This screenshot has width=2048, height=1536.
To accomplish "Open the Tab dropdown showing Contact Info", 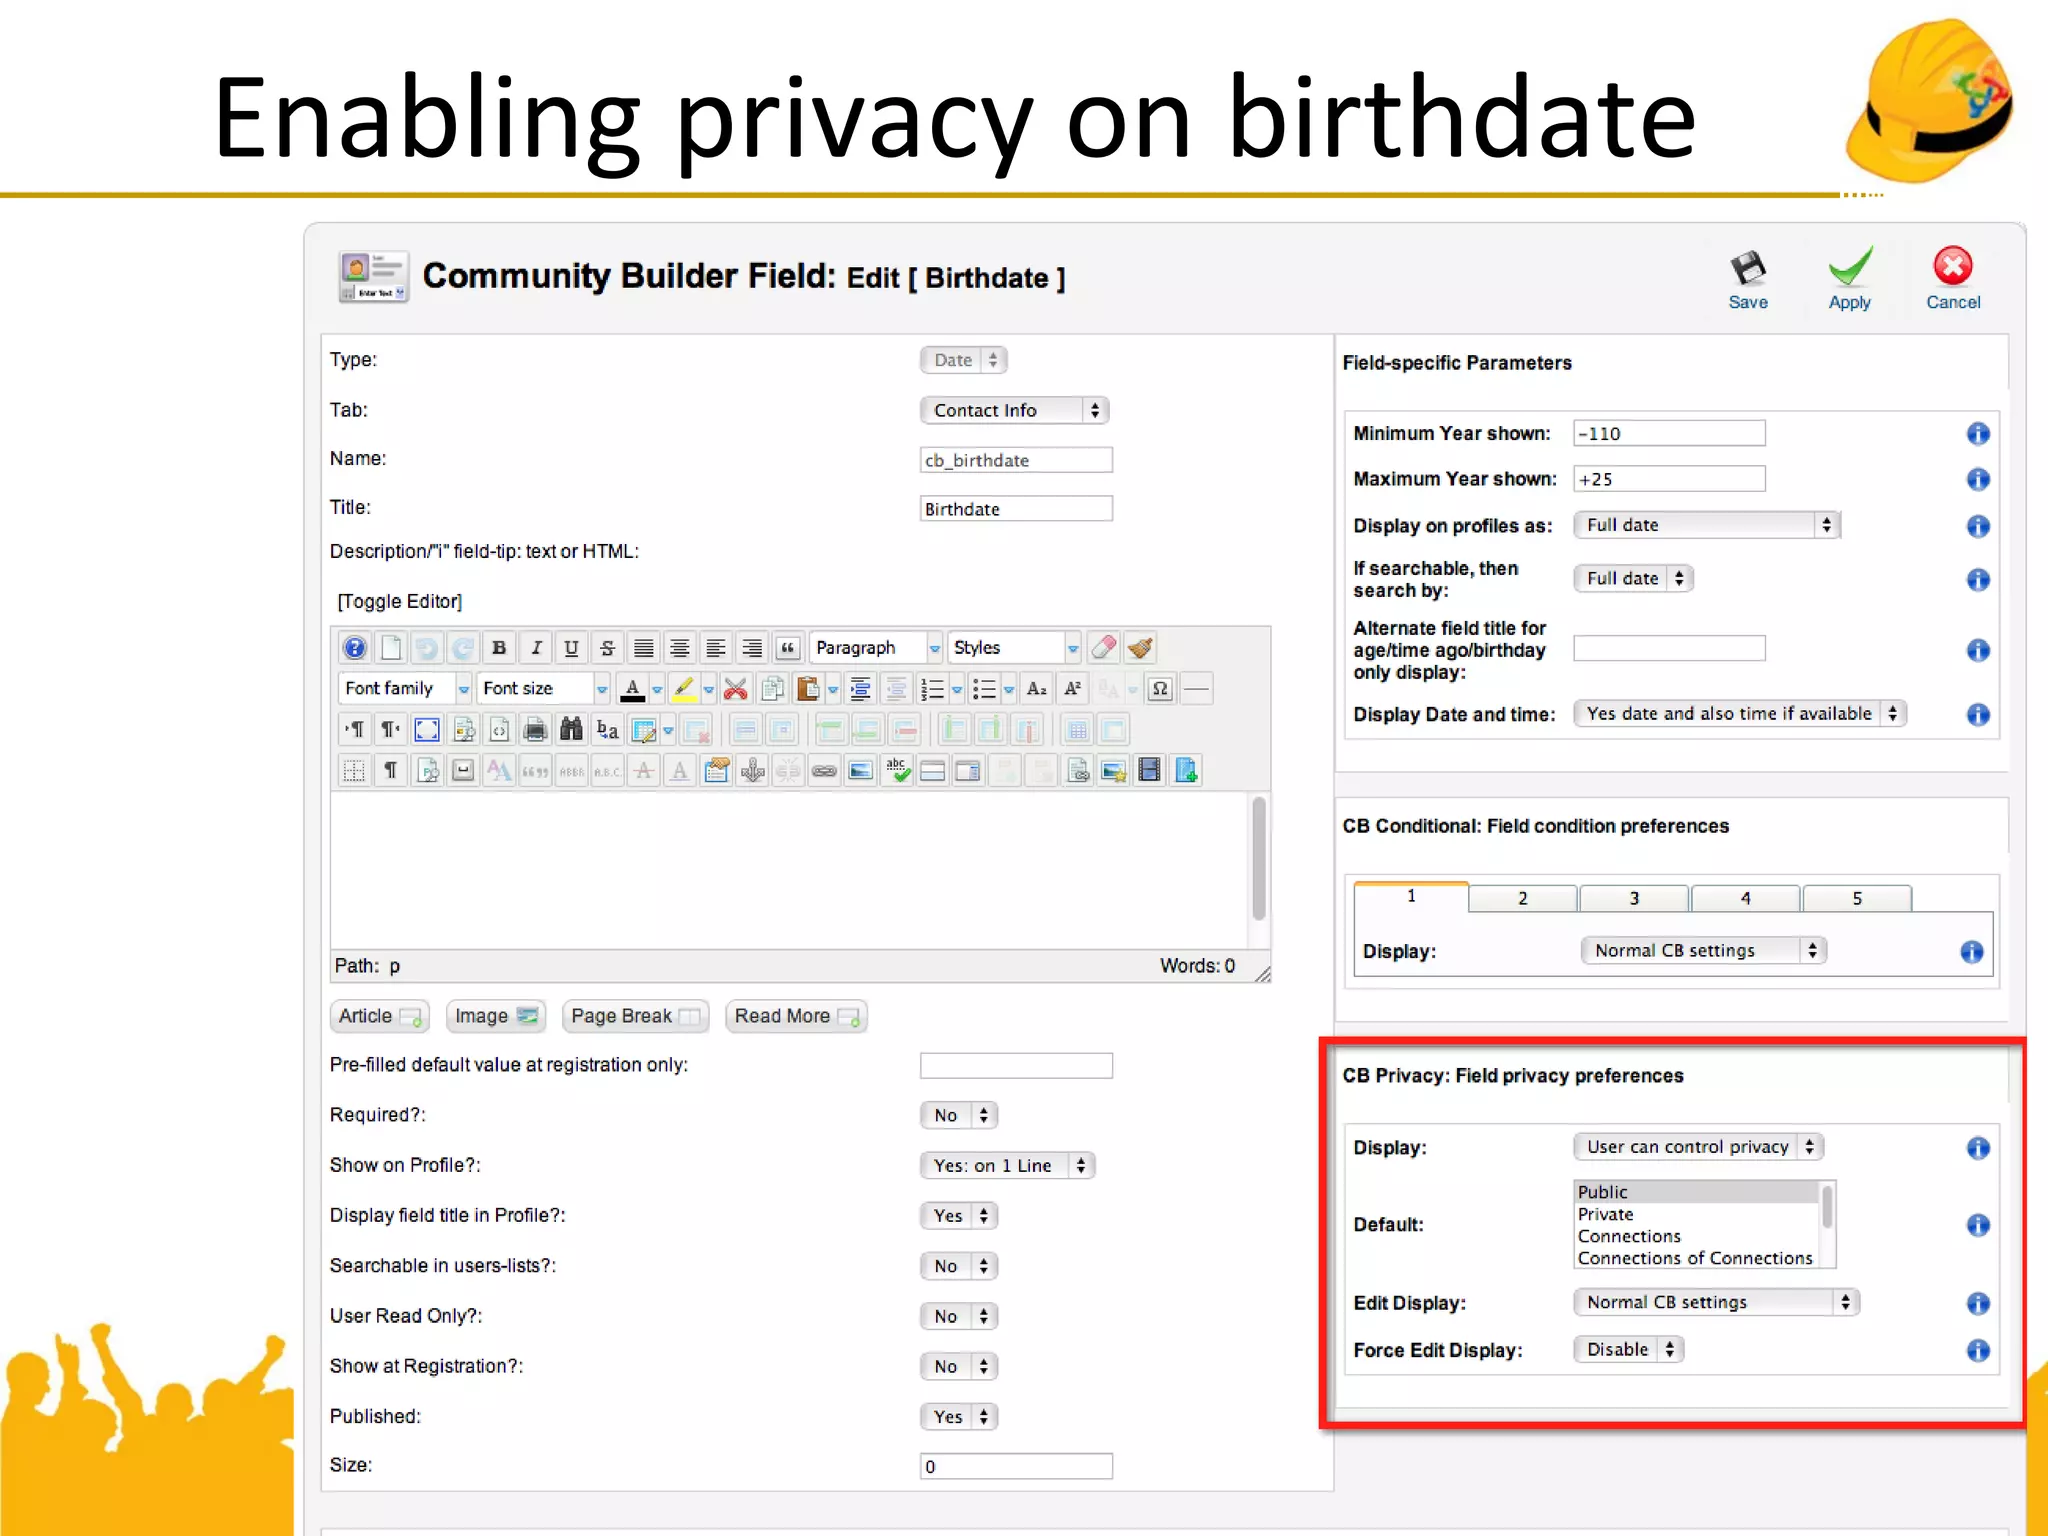I will 1014,410.
